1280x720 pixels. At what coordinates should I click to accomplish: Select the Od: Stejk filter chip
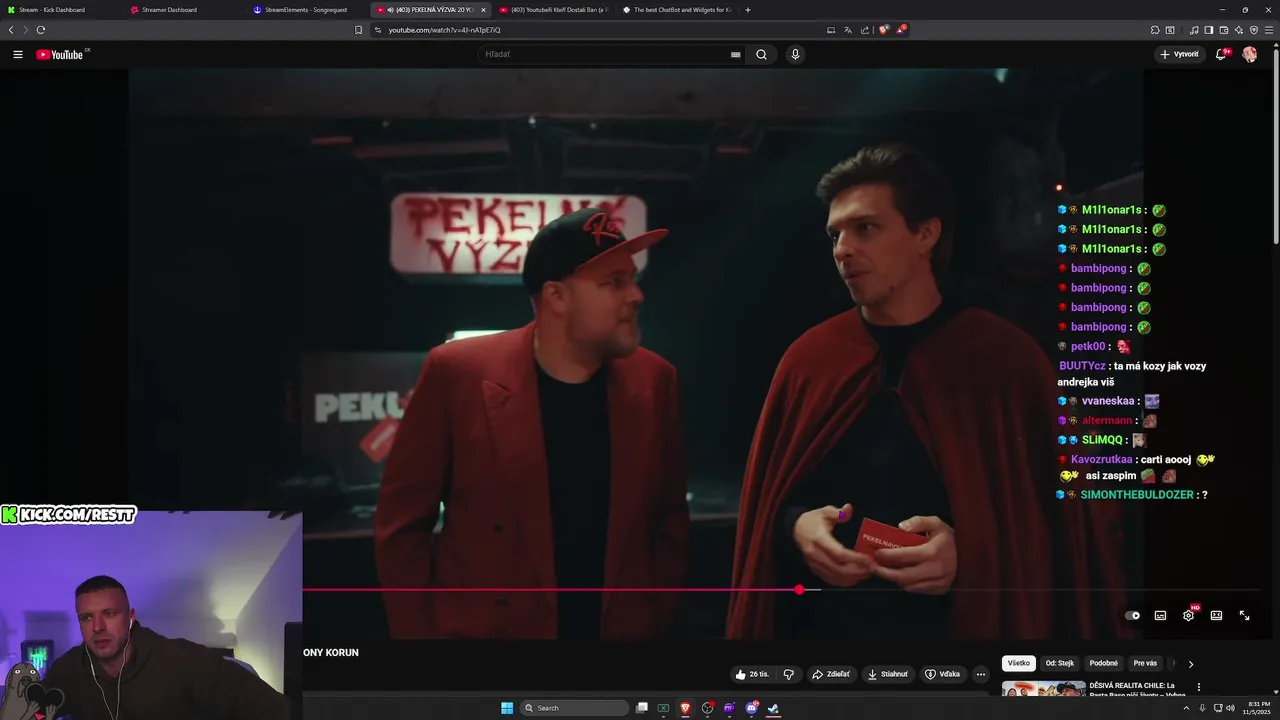[1060, 663]
